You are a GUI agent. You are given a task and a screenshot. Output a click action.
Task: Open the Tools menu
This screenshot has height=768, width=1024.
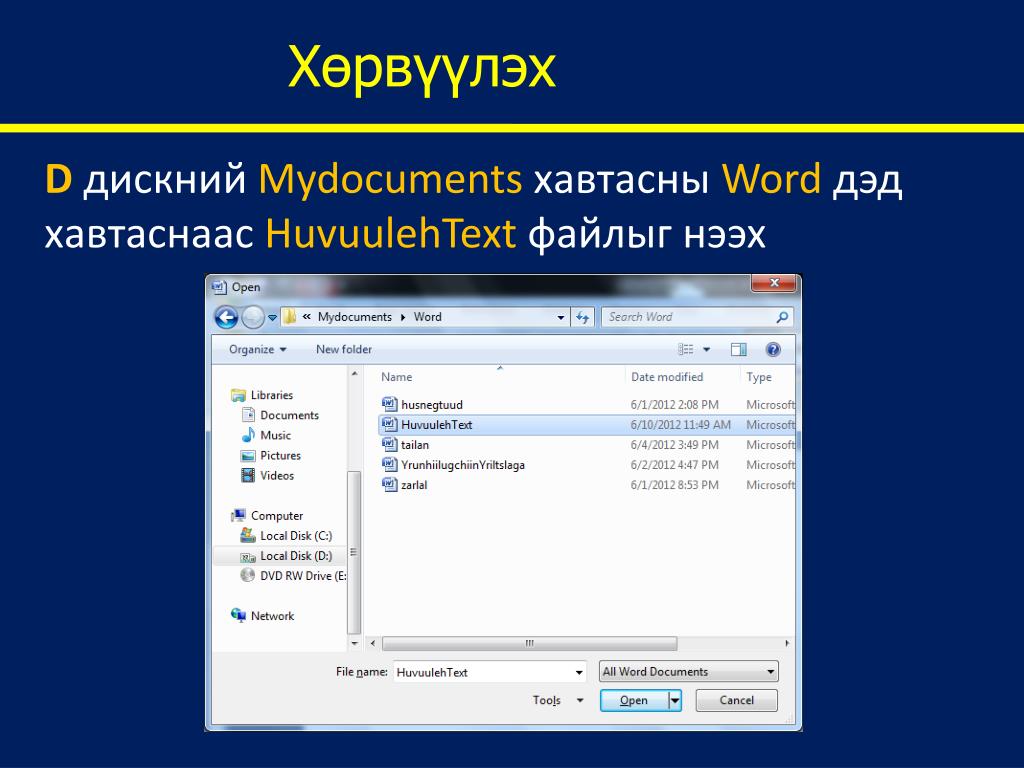coord(558,701)
